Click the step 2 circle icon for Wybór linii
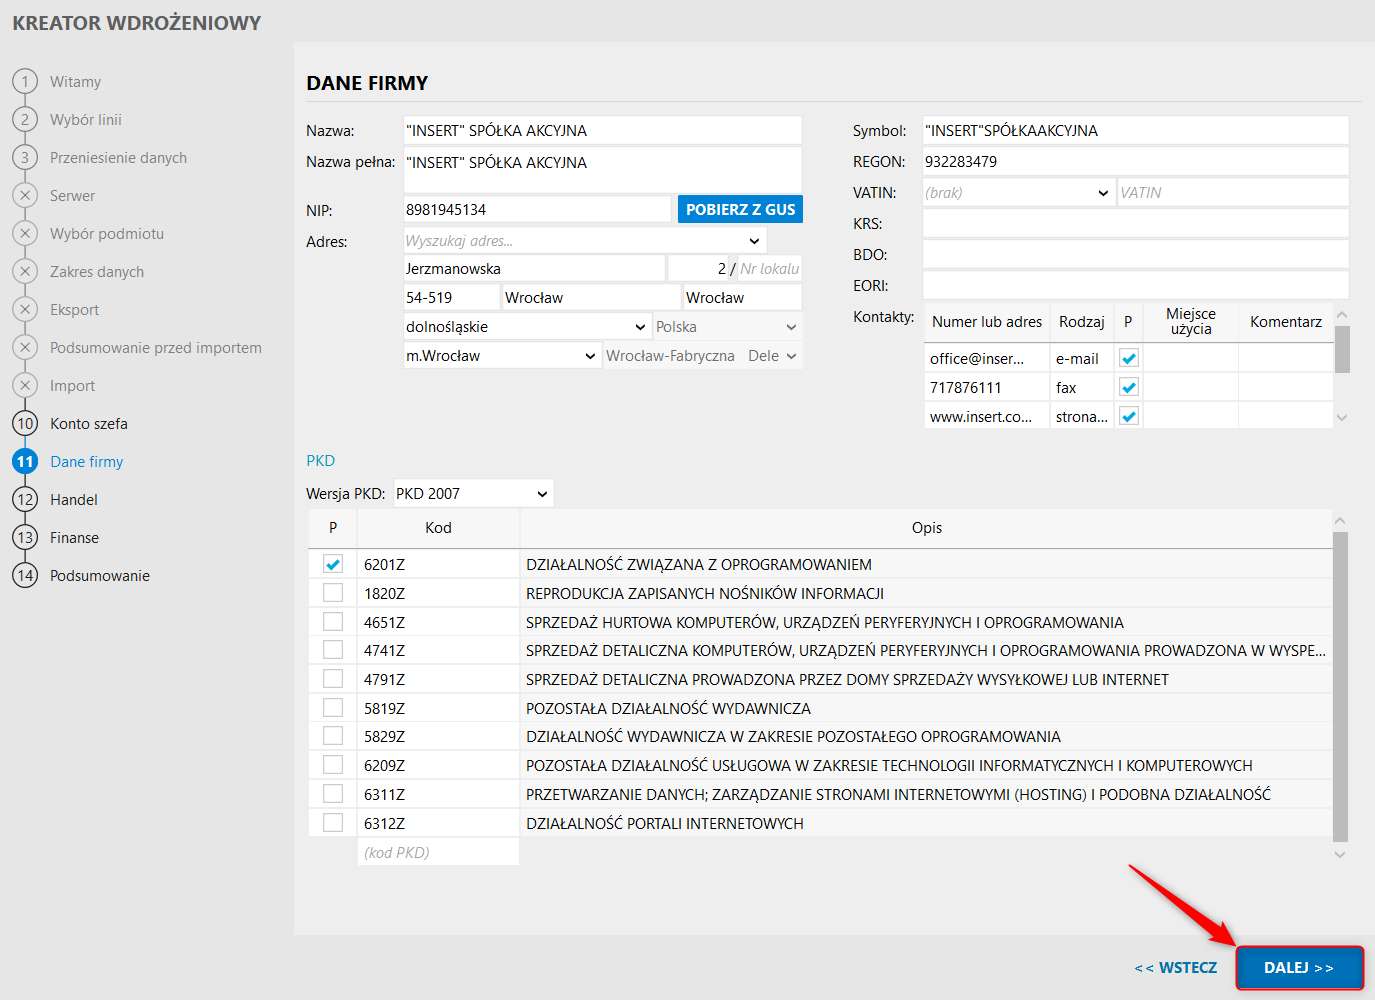 click(x=25, y=119)
